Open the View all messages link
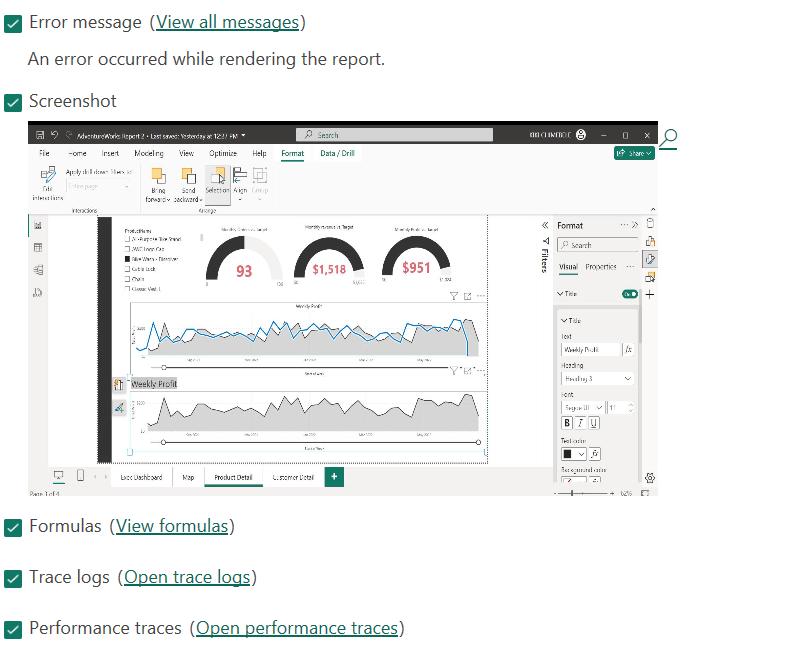Viewport: 804px width, 648px height. coord(227,23)
